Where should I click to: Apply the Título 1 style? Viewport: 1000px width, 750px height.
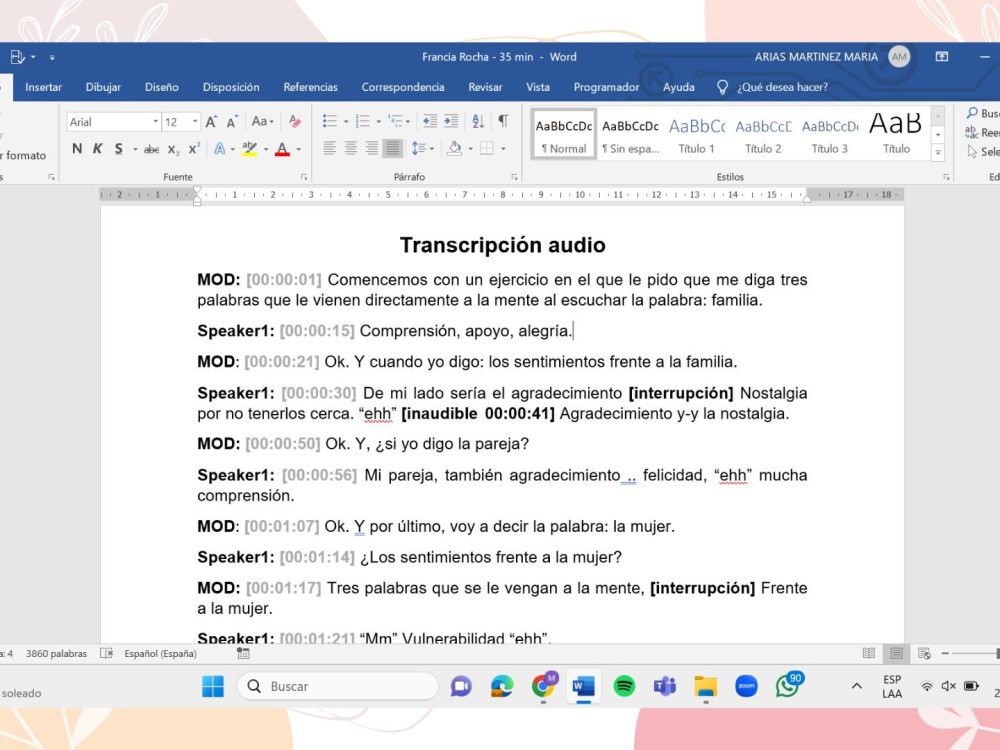coord(696,133)
